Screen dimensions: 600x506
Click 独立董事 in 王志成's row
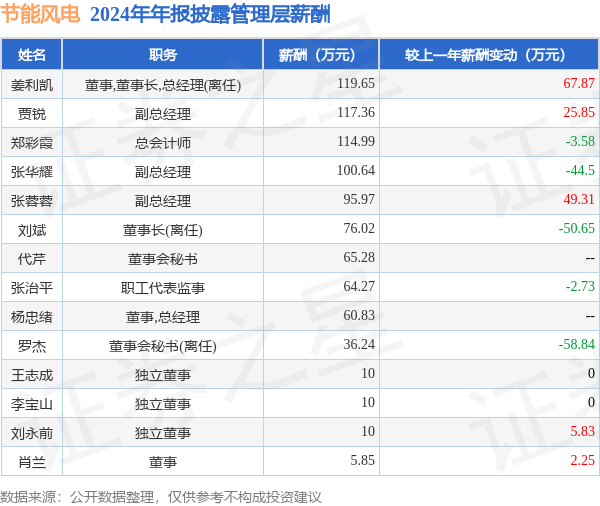coord(163,375)
